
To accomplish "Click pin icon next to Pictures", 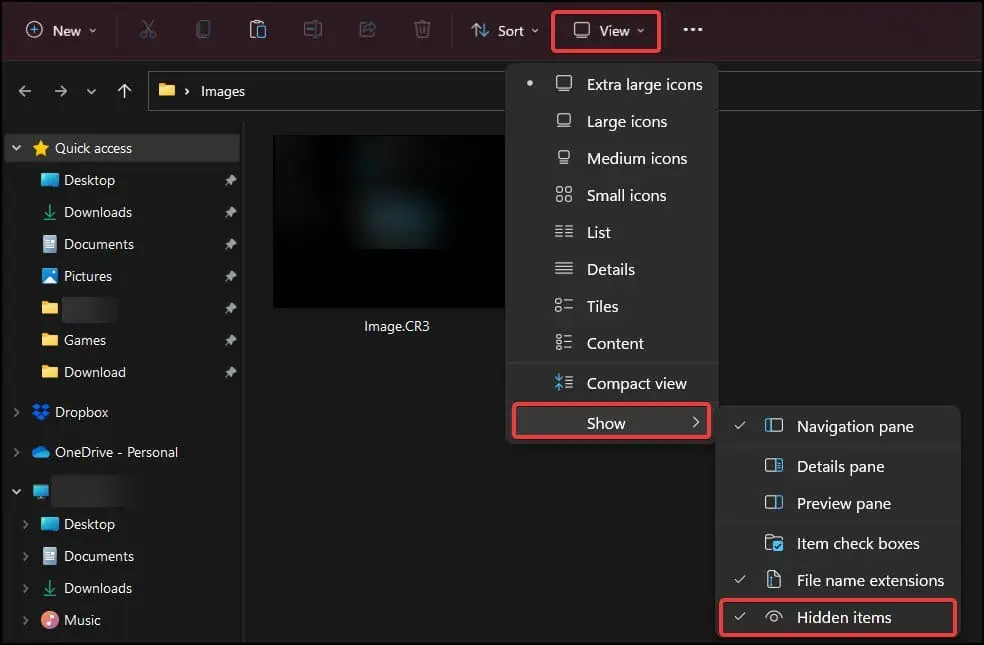I will [230, 276].
